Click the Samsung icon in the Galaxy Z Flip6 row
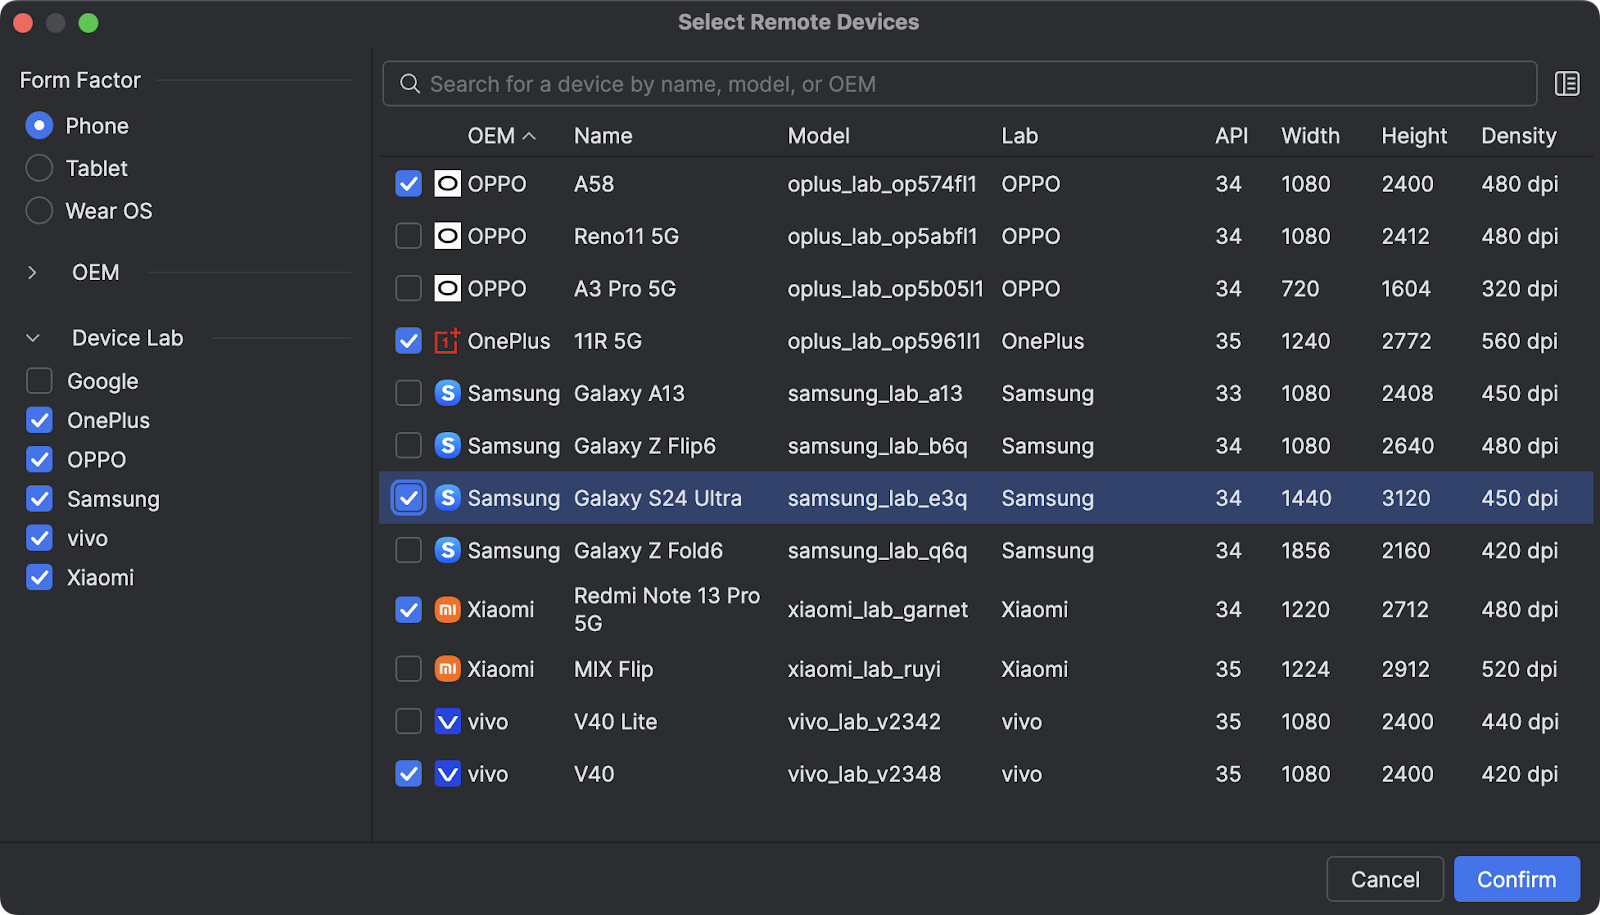The height and width of the screenshot is (915, 1600). tap(448, 446)
